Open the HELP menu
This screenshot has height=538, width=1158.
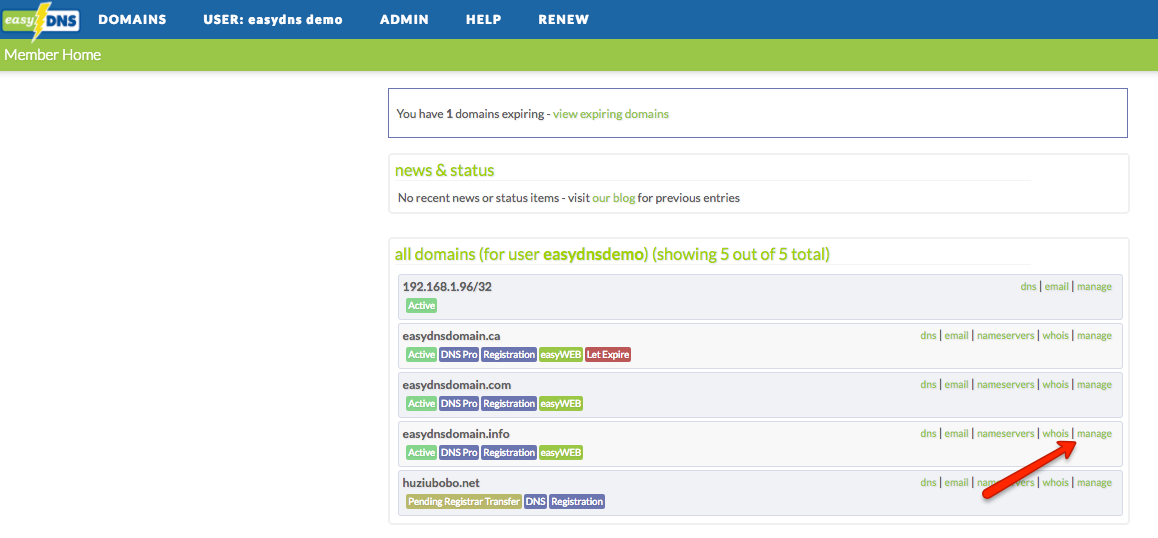click(484, 20)
